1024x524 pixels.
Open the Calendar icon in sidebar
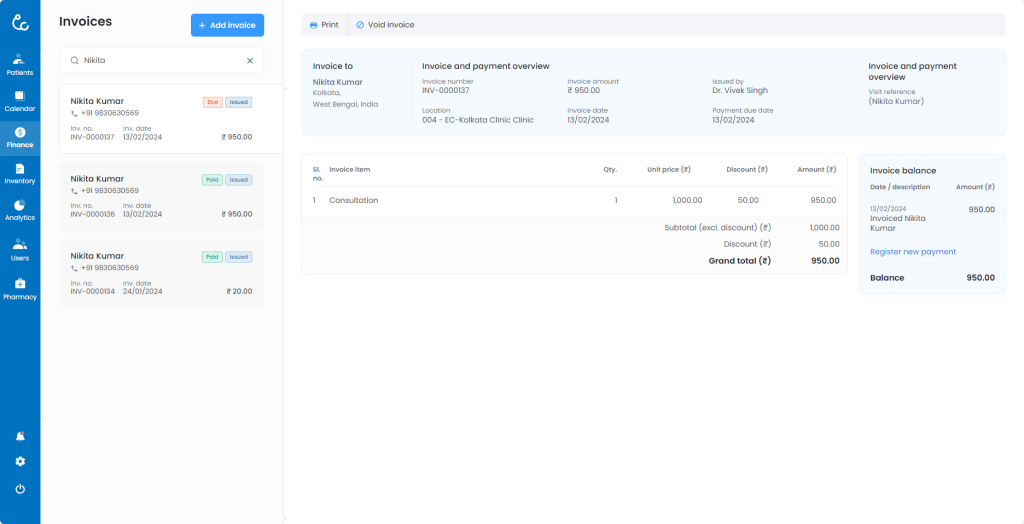click(x=20, y=100)
